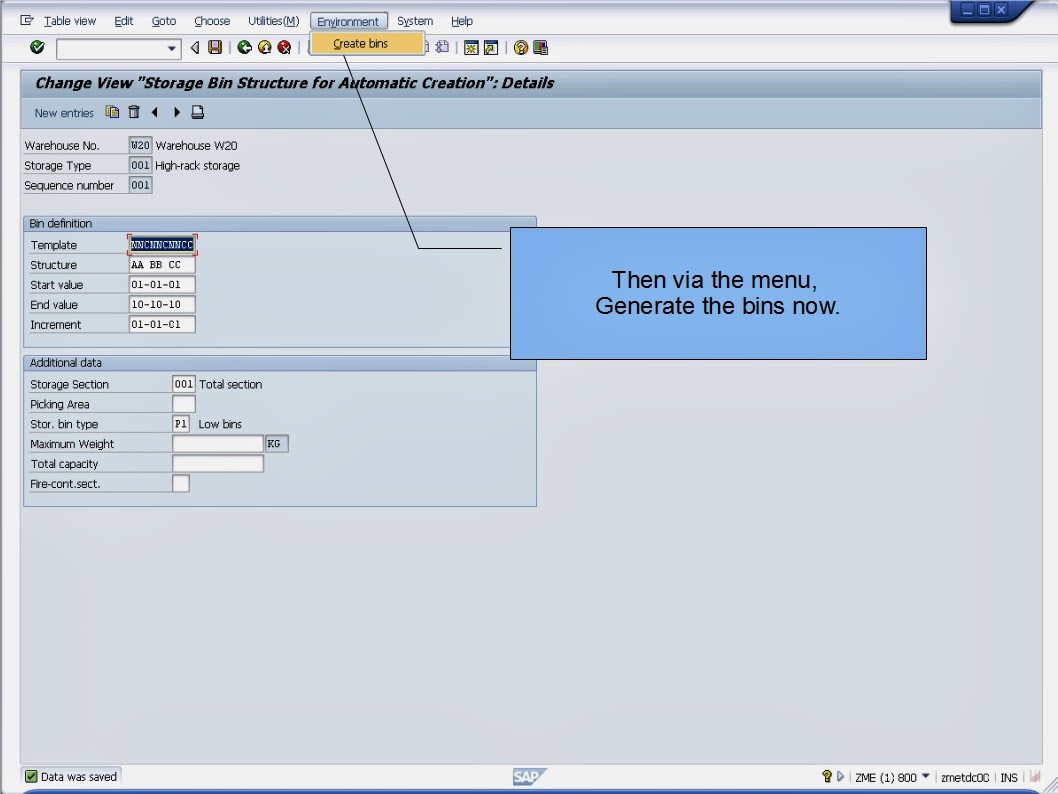This screenshot has width=1058, height=794.
Task: Click the Data was saved status message
Action: point(73,776)
